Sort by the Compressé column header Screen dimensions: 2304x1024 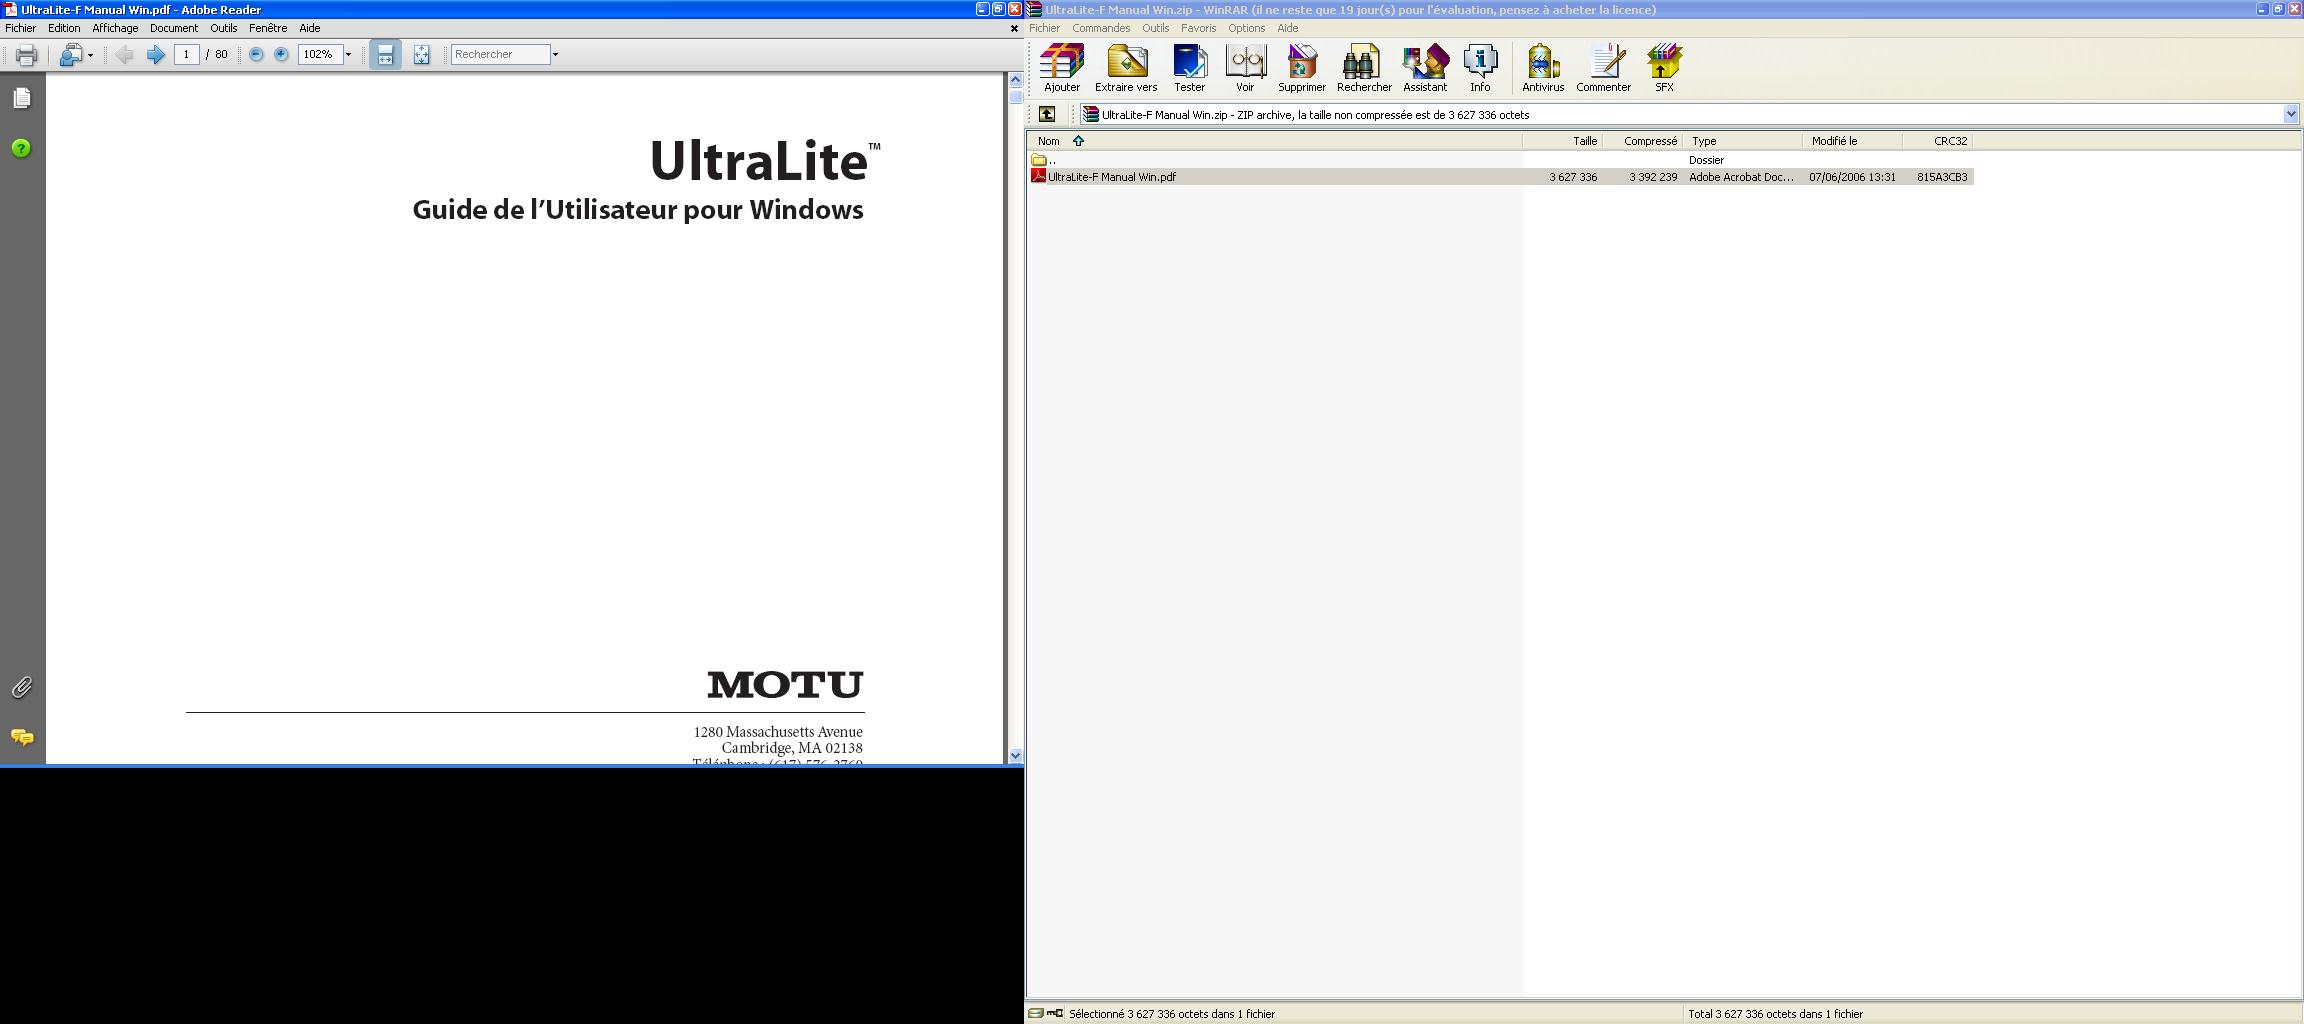point(1643,141)
